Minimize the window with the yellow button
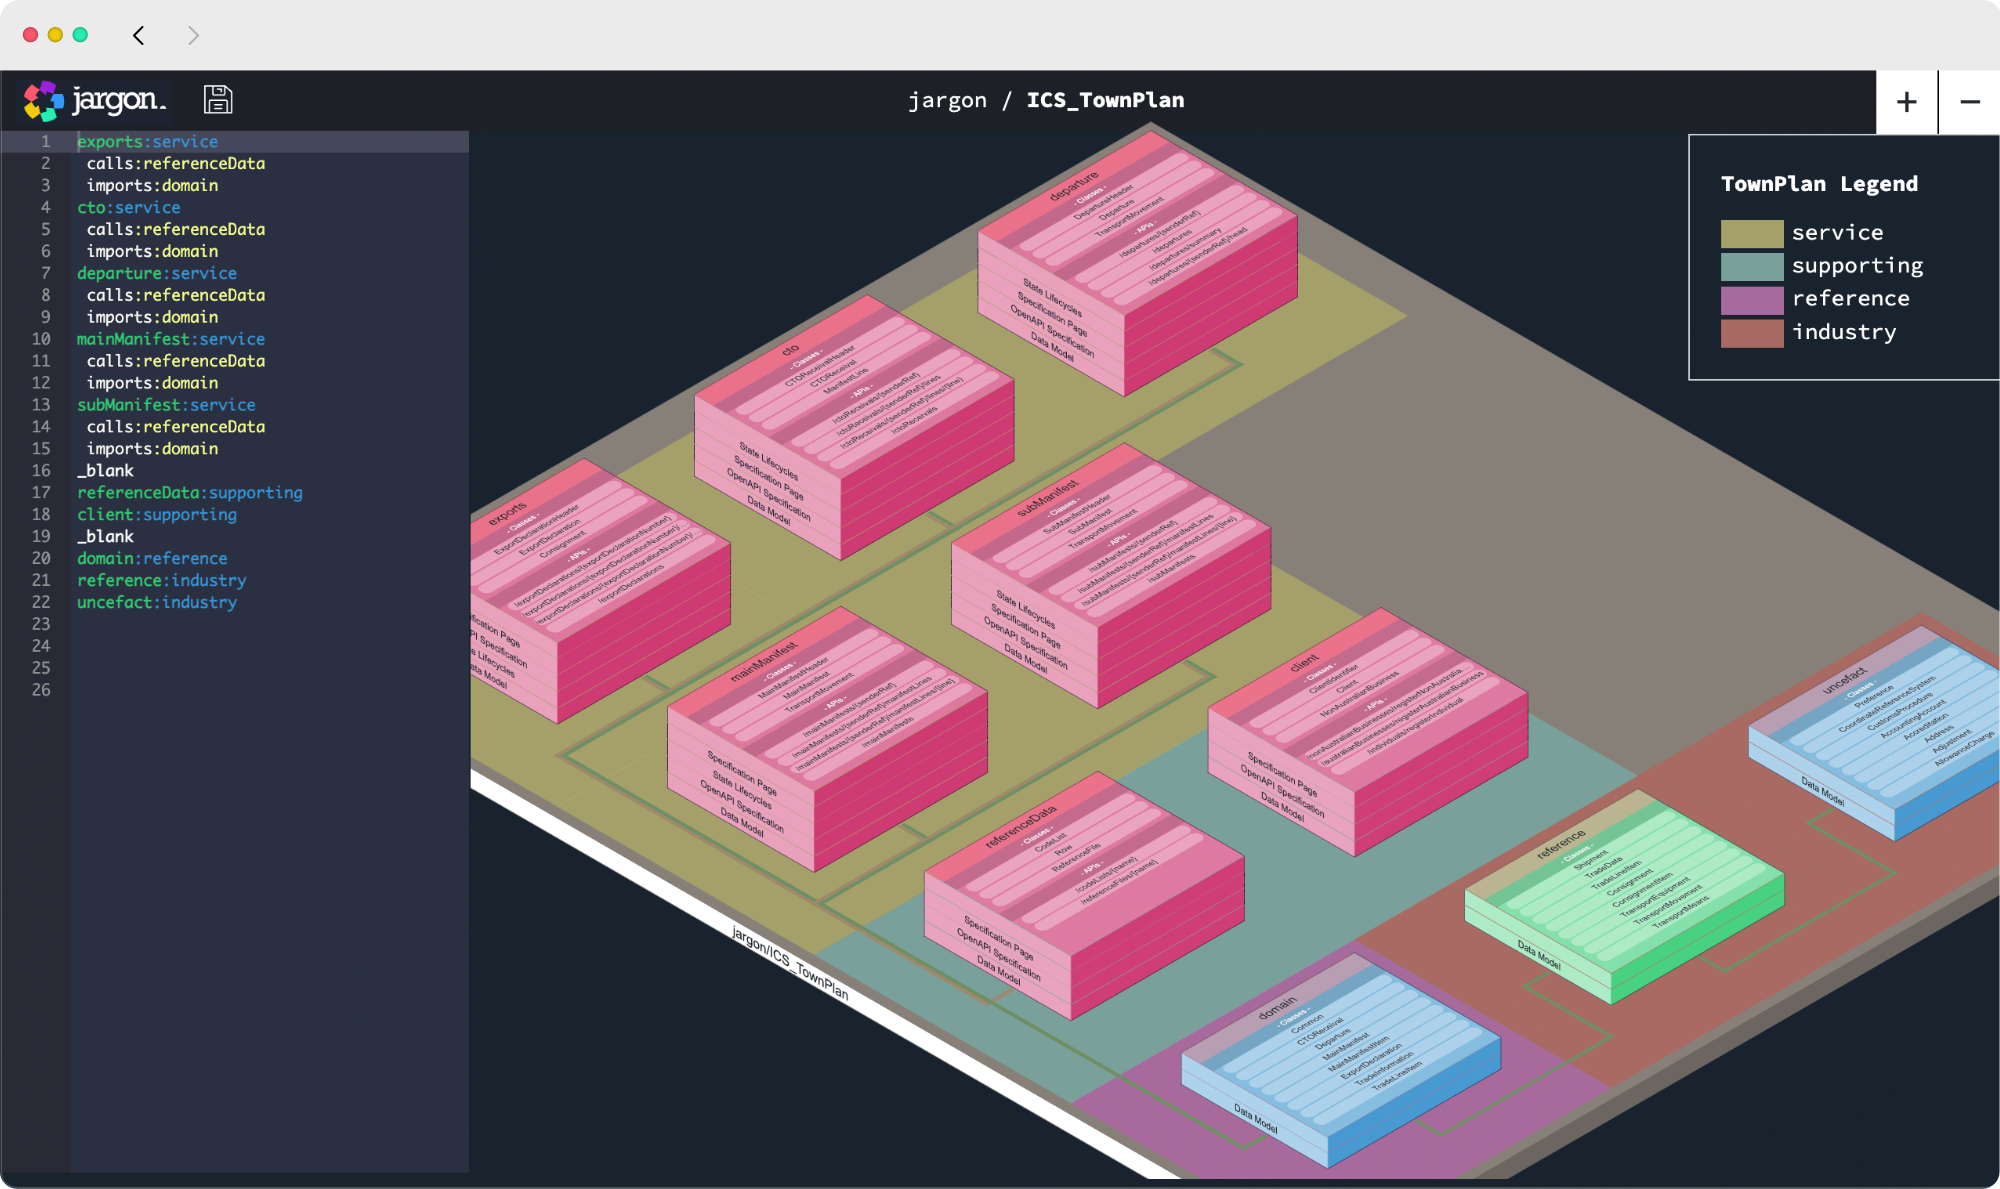 (x=56, y=35)
